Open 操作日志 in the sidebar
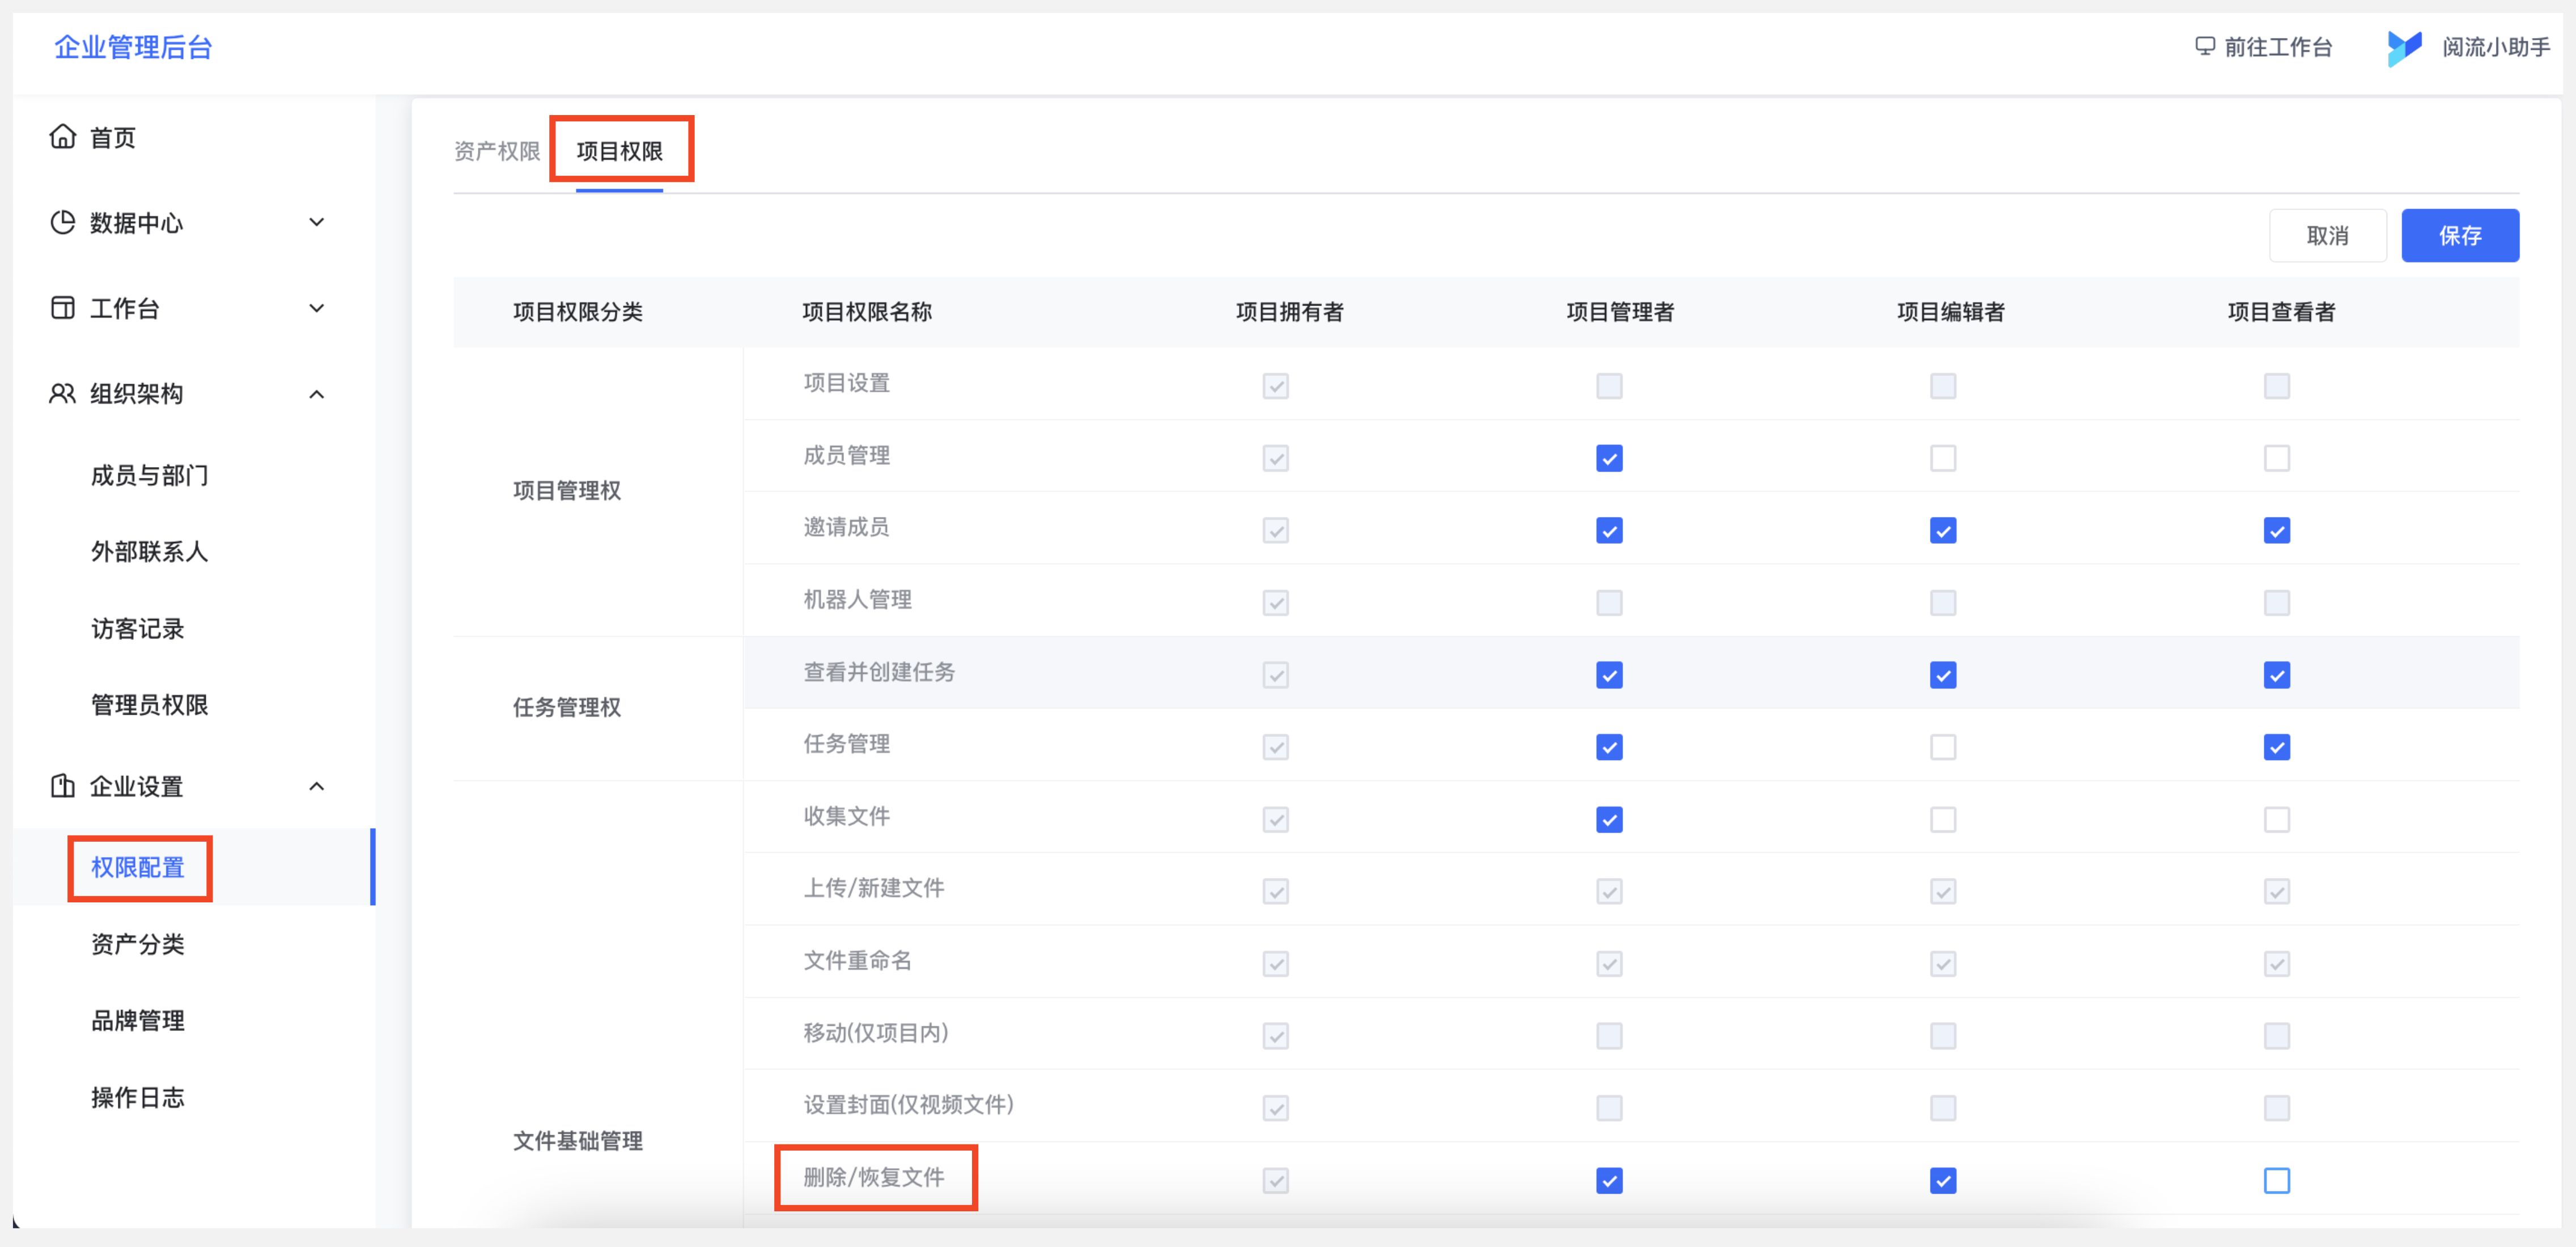 click(x=138, y=1097)
